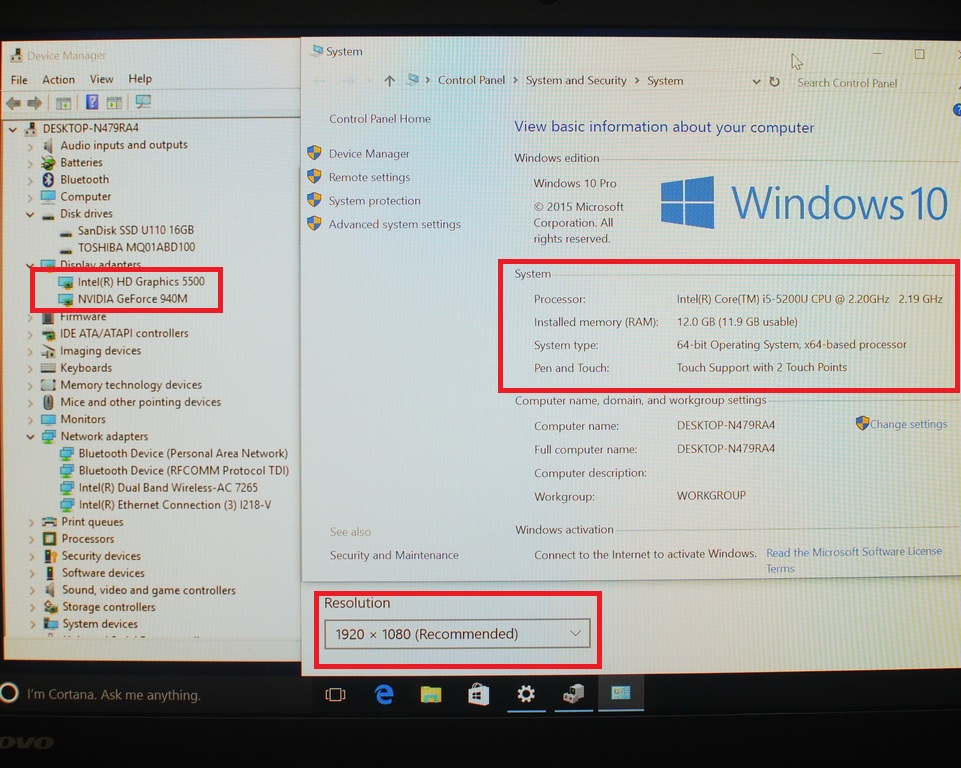
Task: Open address bar history dropdown arrow
Action: point(756,82)
